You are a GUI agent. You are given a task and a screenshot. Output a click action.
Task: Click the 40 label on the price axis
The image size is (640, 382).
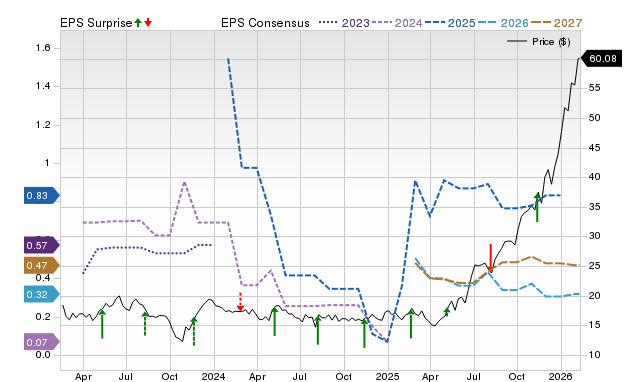tap(594, 177)
